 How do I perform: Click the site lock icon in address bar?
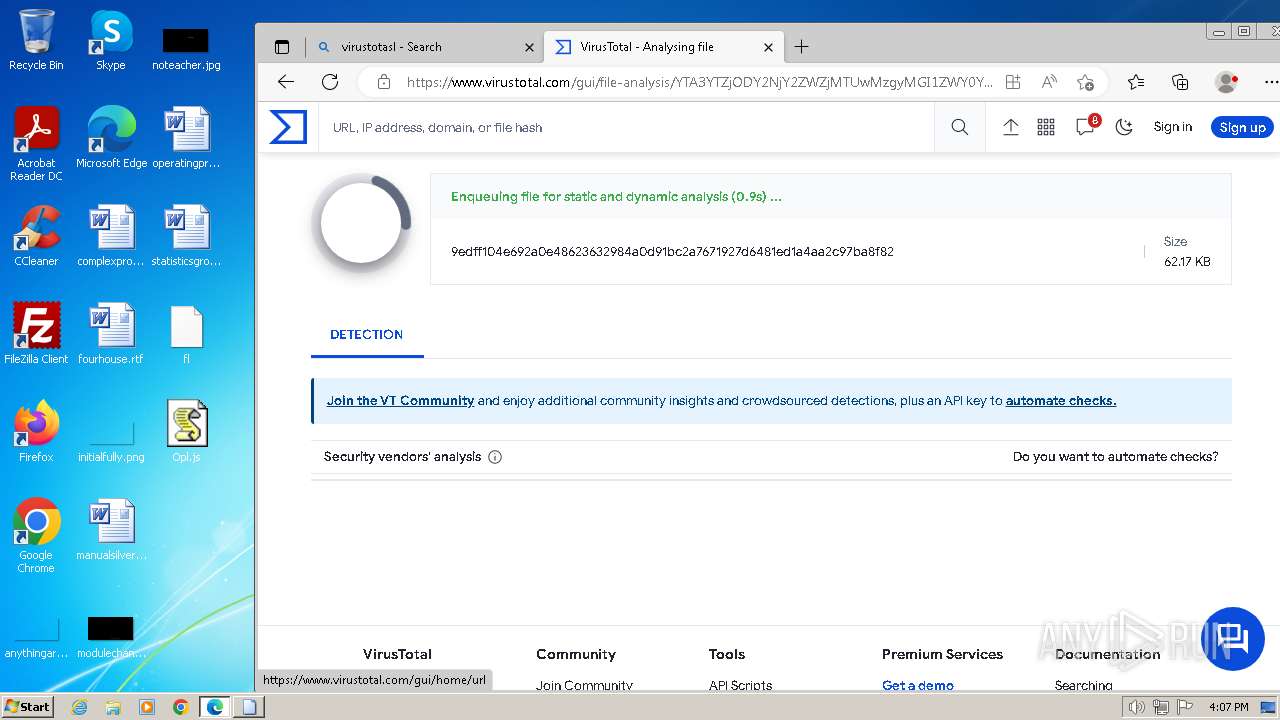[x=383, y=82]
